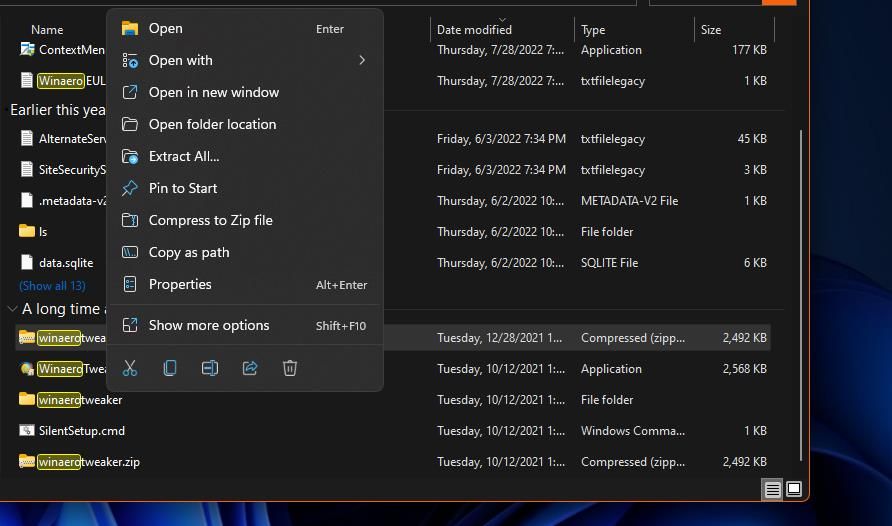The image size is (892, 526).
Task: Click the vertical scrollbar of file list
Action: [801, 295]
